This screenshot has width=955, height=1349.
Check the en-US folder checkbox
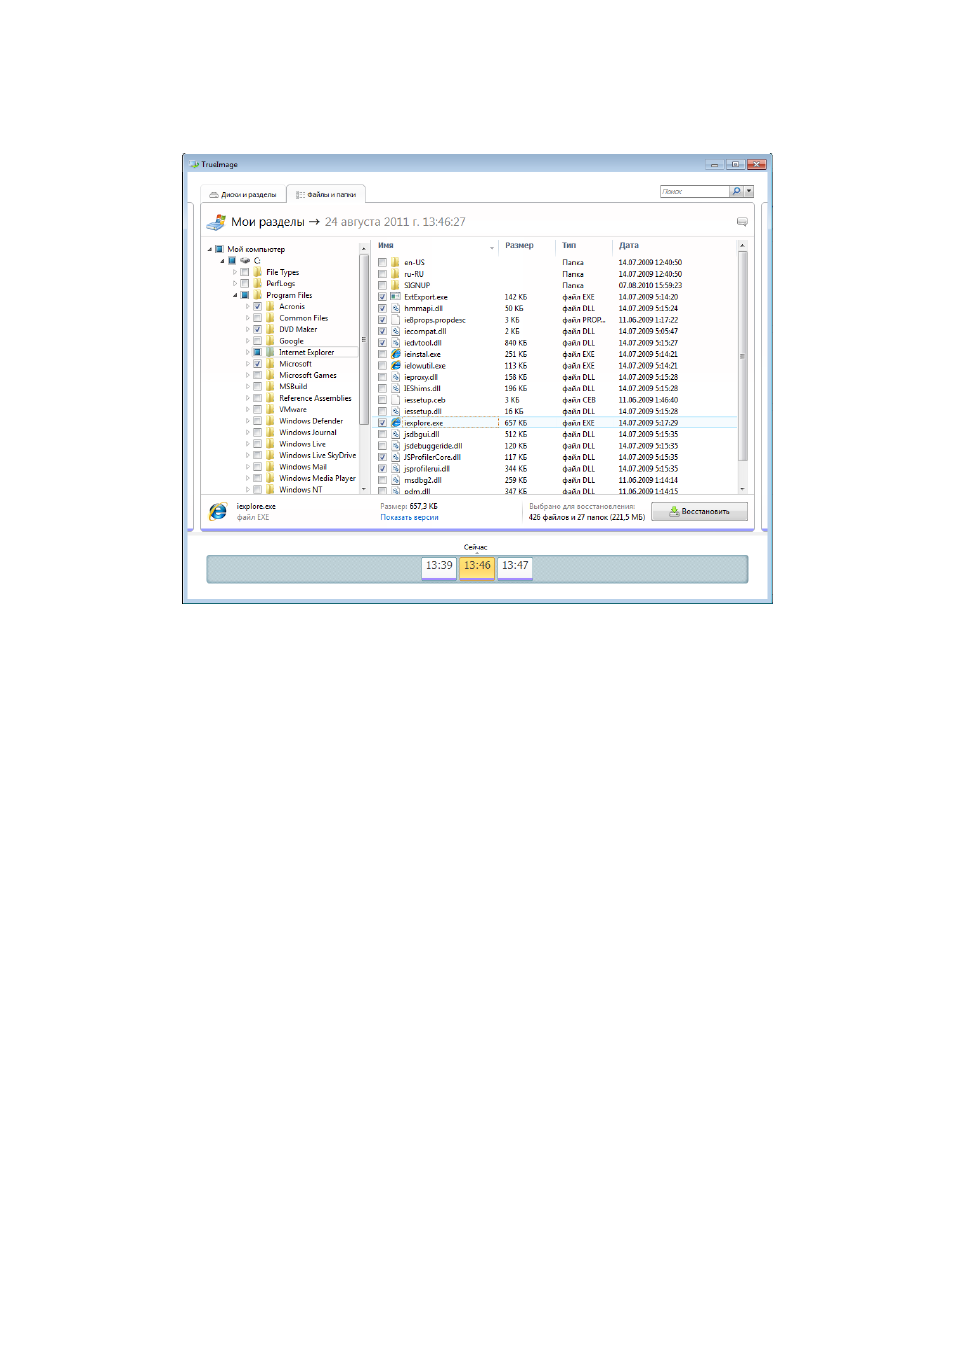tap(382, 263)
